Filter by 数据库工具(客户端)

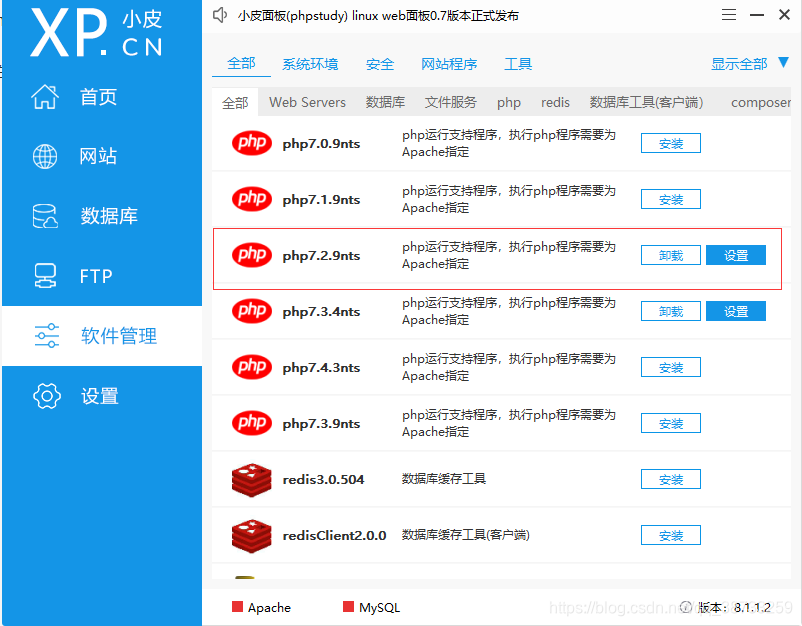point(647,102)
